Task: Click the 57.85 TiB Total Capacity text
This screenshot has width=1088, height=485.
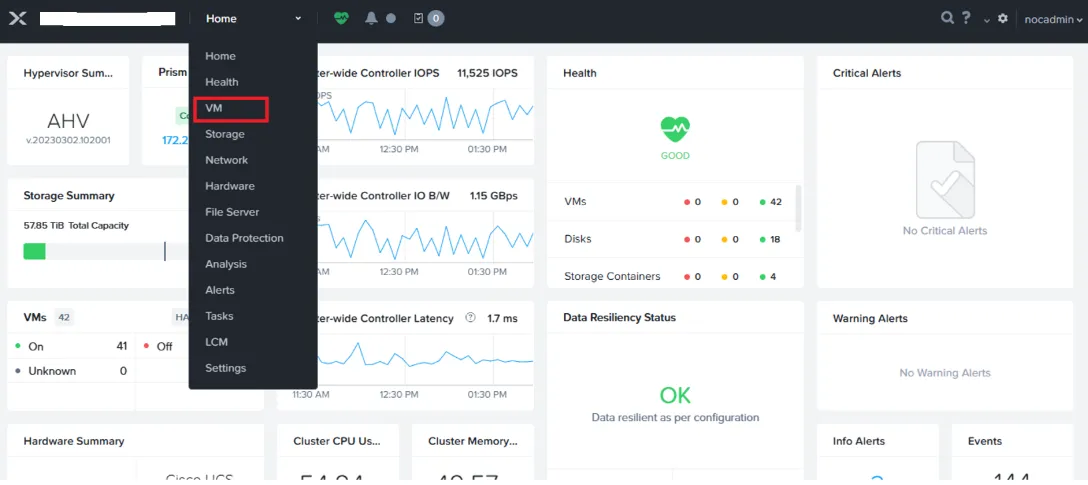Action: point(76,226)
